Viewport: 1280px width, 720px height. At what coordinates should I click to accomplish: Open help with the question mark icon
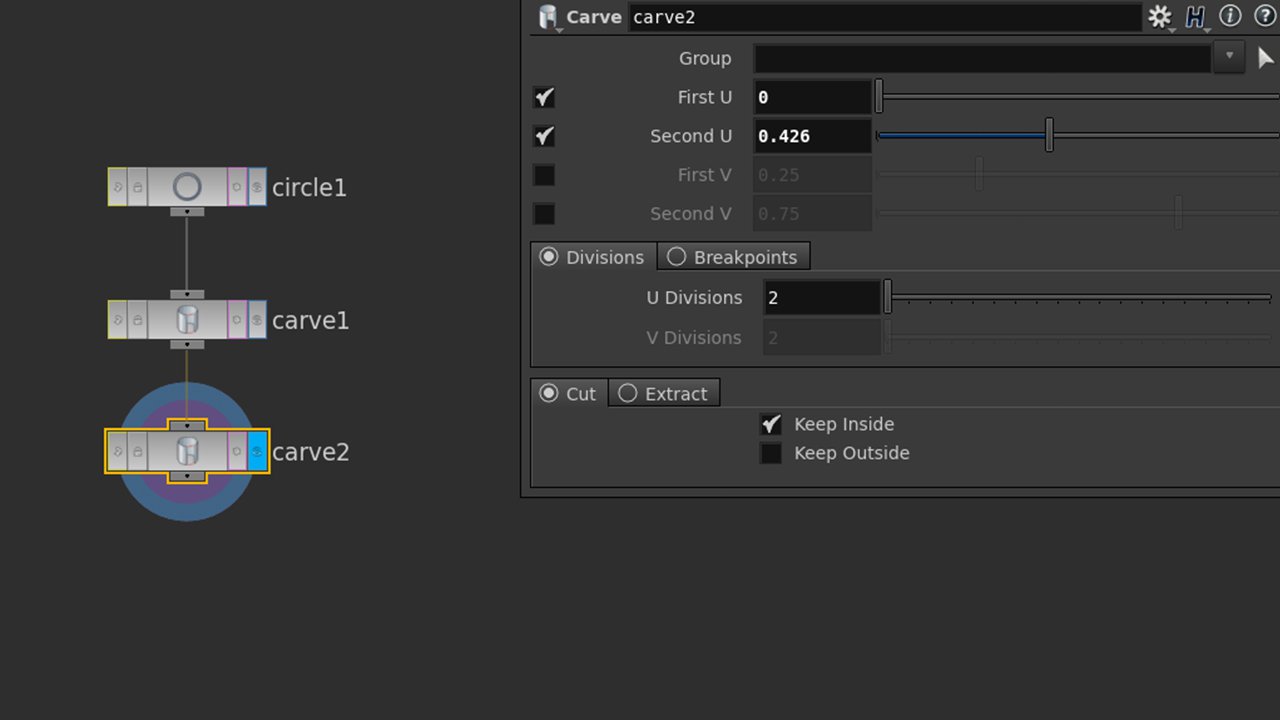pos(1265,16)
